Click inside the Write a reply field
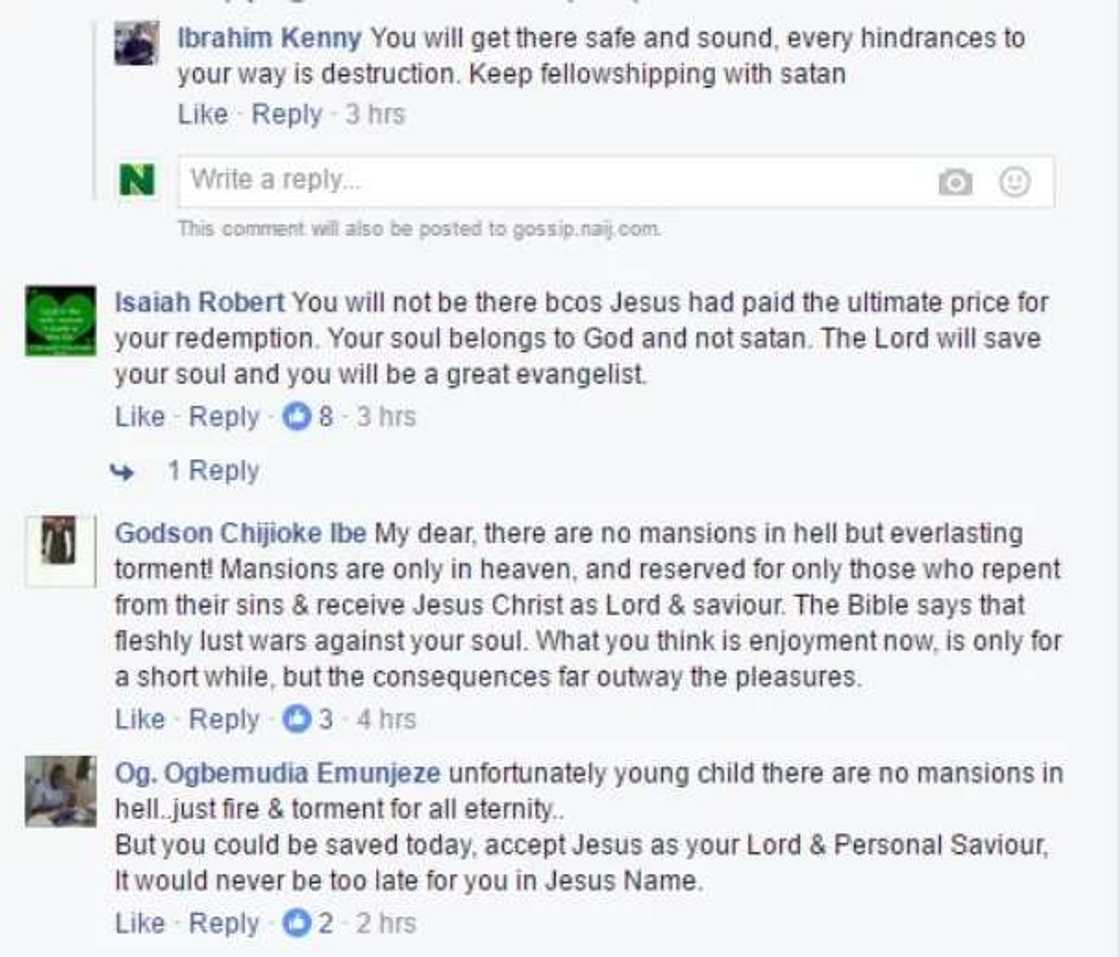 500,180
